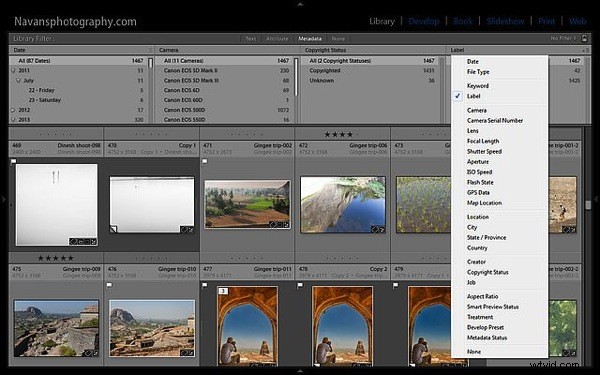The width and height of the screenshot is (600, 375).
Task: Switch to the Print module
Action: [x=546, y=21]
